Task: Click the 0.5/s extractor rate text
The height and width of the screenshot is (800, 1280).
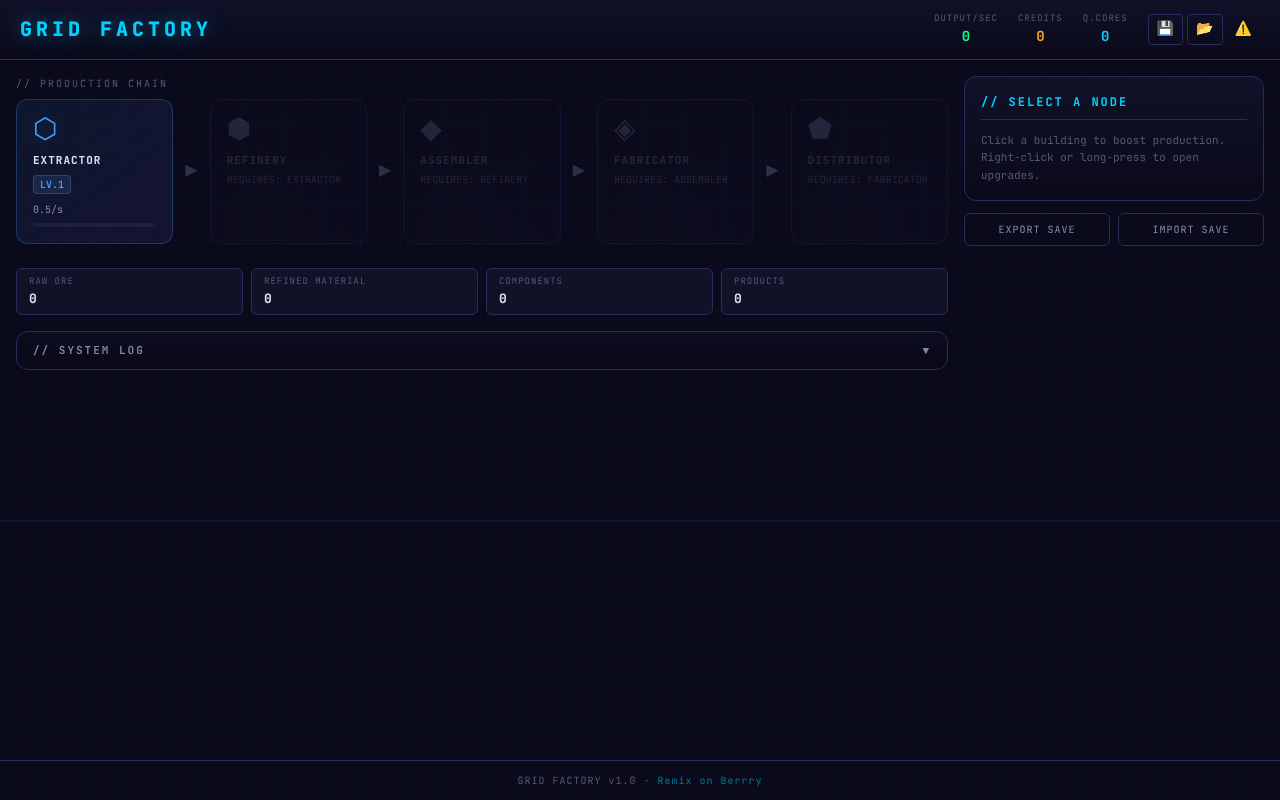Action: point(48,210)
